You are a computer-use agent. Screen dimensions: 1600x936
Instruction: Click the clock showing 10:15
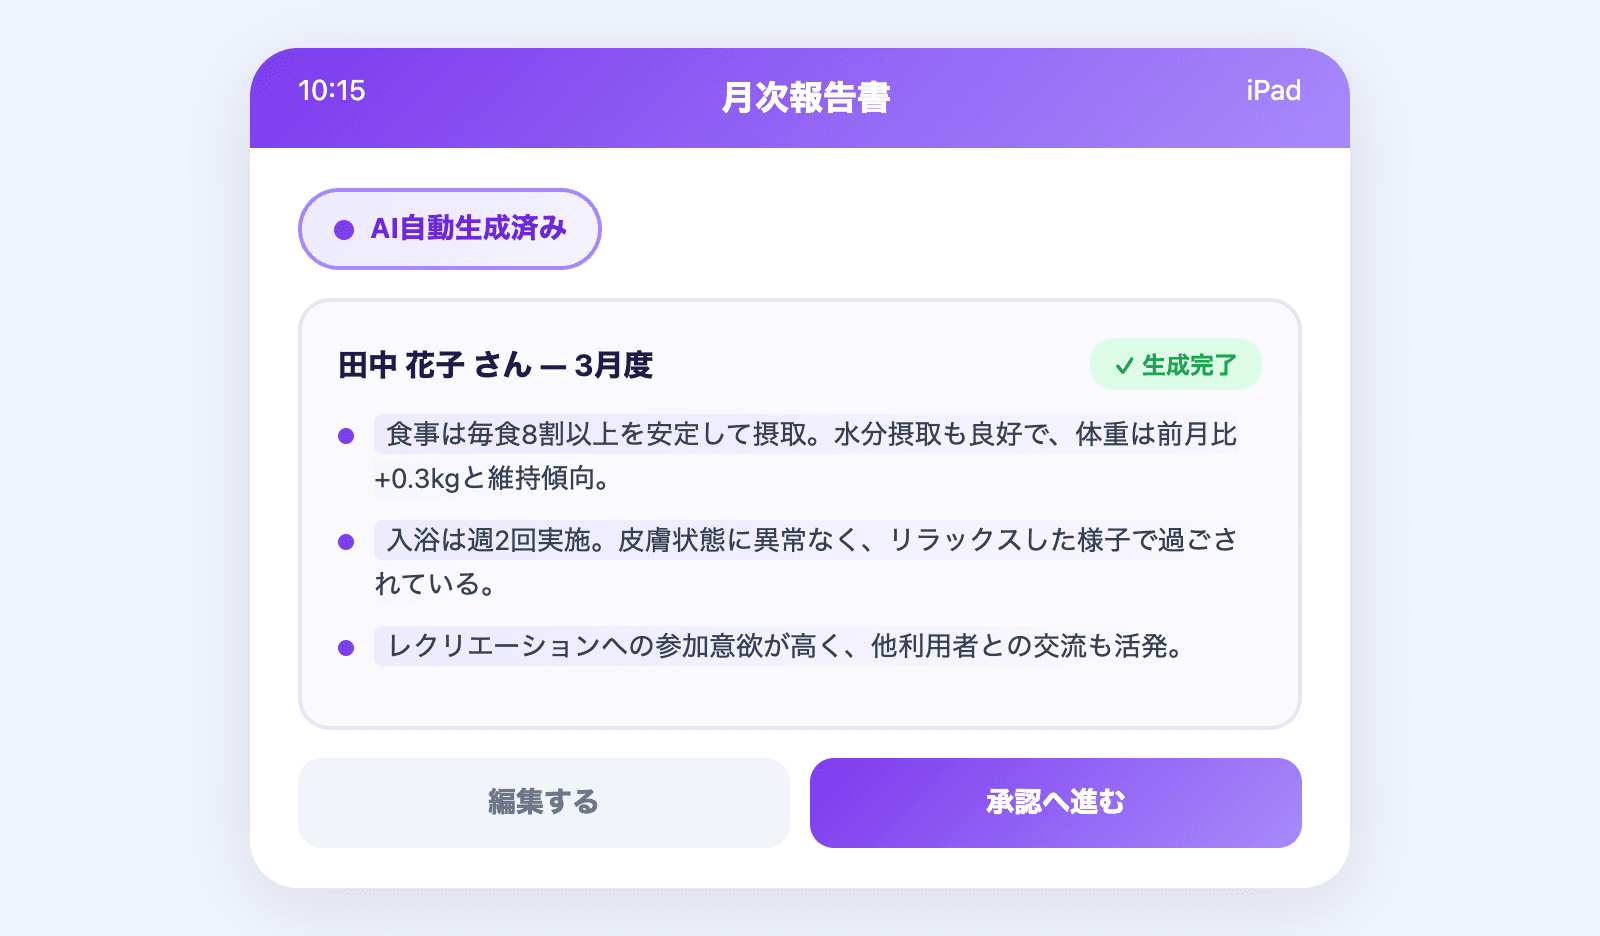[x=332, y=92]
